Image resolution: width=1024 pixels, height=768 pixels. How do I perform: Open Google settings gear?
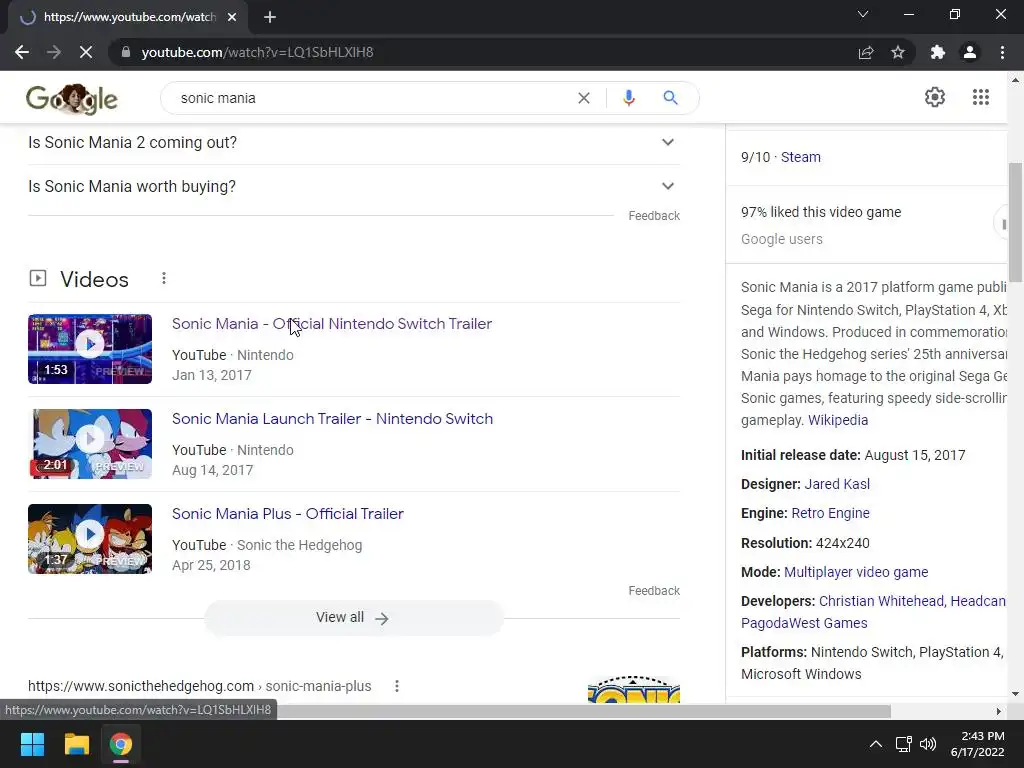tap(935, 97)
